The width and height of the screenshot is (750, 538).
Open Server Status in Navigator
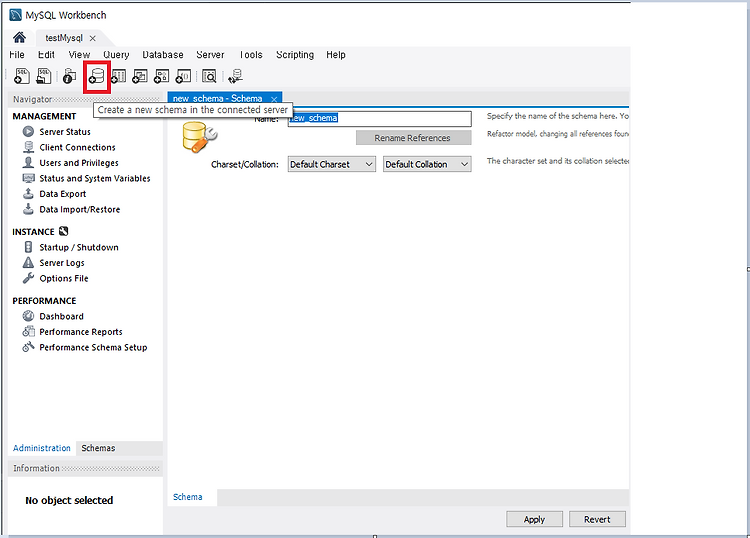65,132
